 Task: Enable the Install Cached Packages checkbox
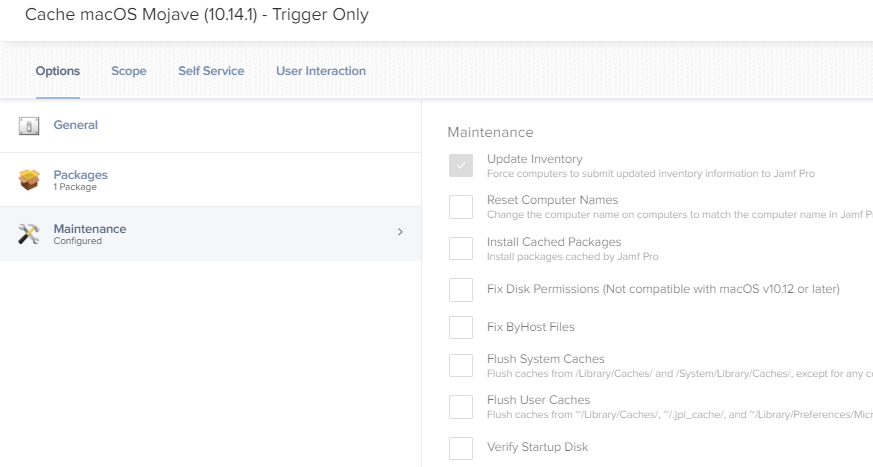point(461,248)
